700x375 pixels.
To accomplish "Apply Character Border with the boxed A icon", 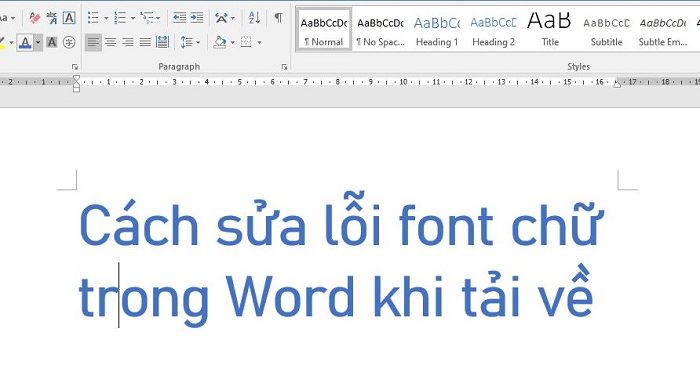I will click(x=69, y=18).
